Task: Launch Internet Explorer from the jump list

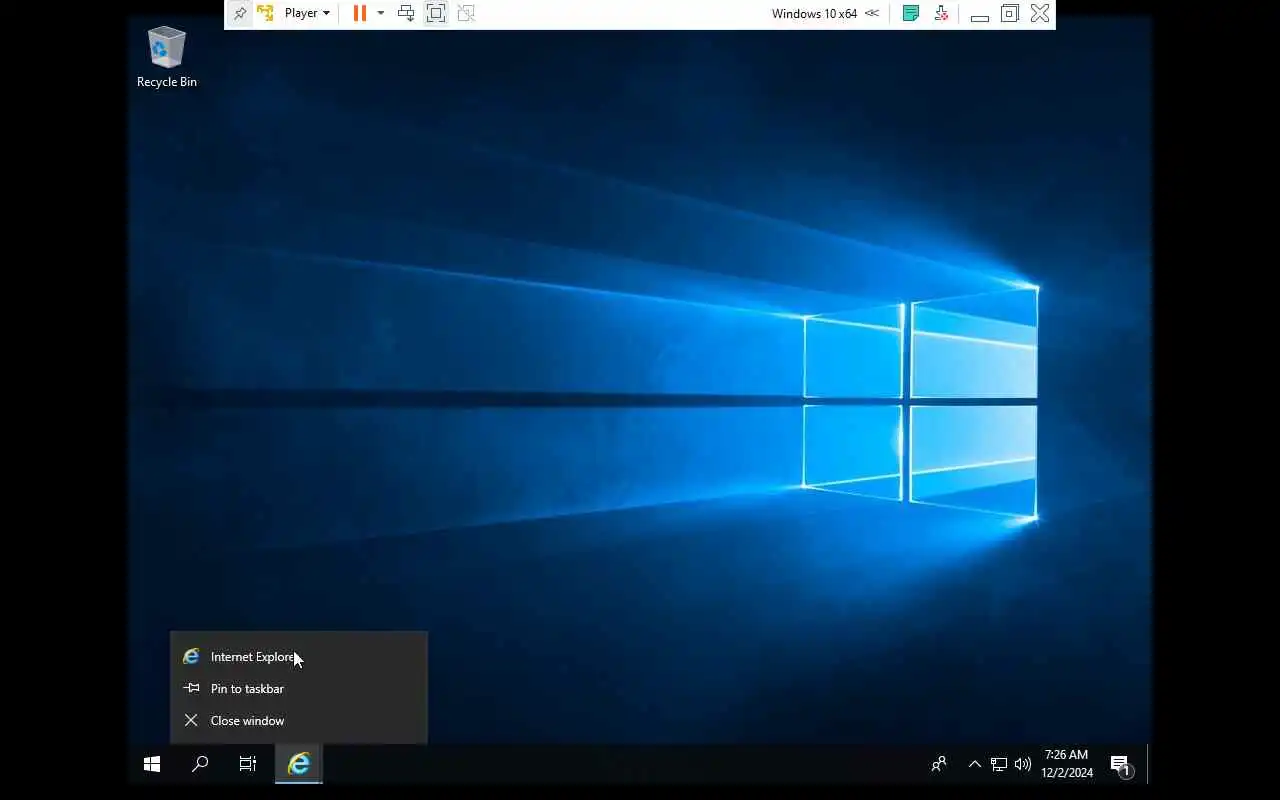Action: pyautogui.click(x=299, y=657)
